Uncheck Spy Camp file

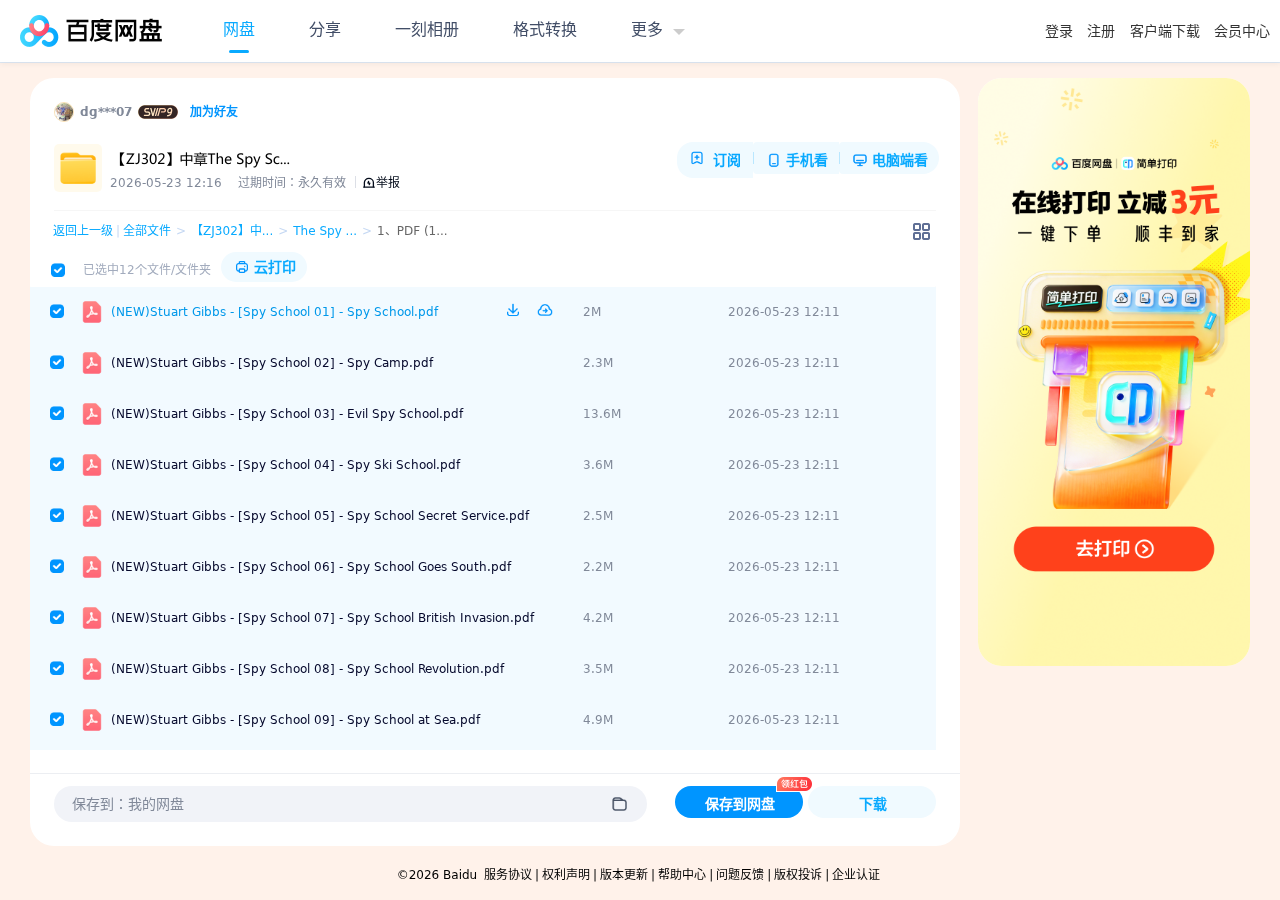tap(57, 362)
